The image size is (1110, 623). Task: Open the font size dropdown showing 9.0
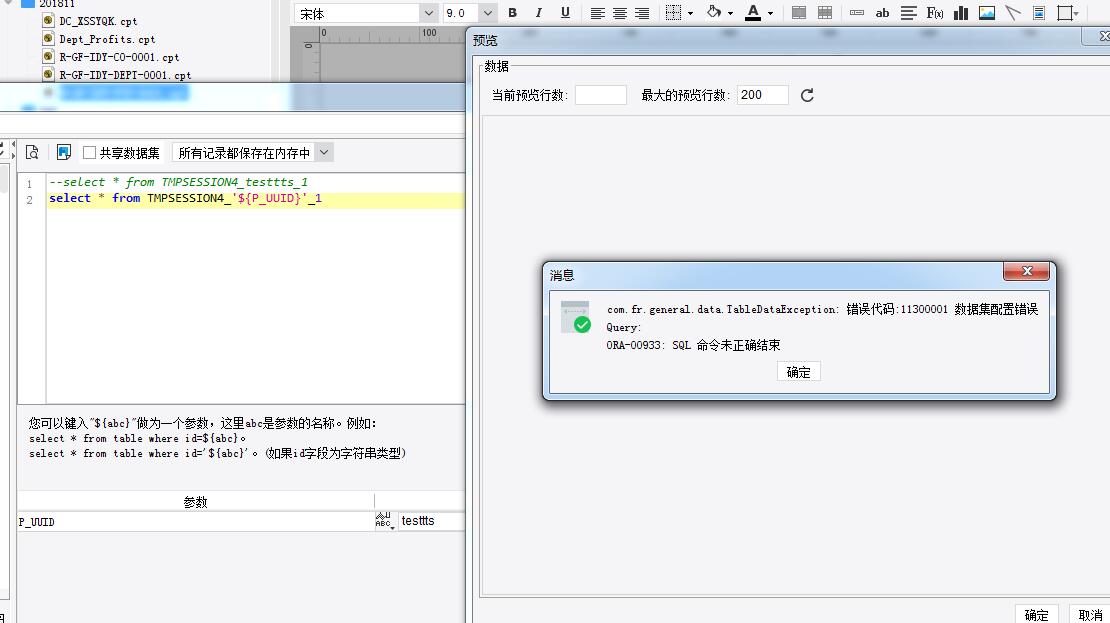pos(469,13)
